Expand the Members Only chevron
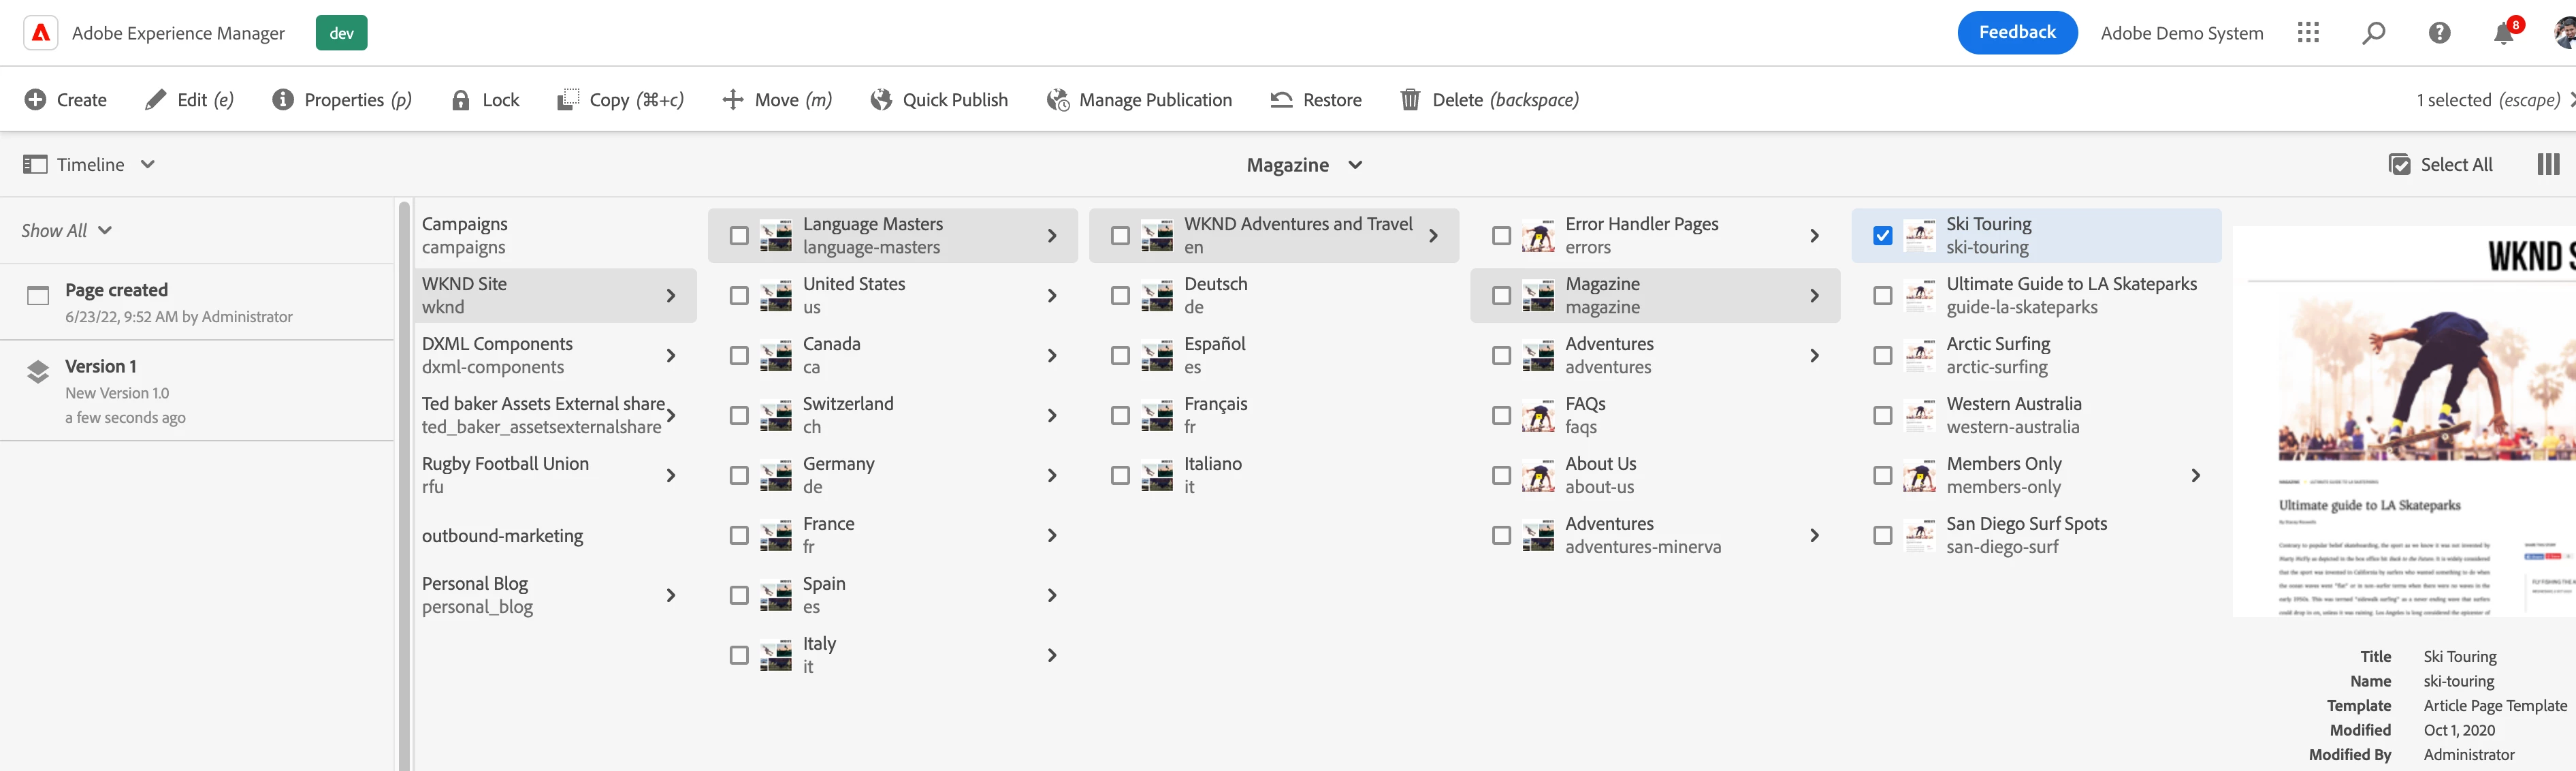This screenshot has height=771, width=2576. [2195, 476]
